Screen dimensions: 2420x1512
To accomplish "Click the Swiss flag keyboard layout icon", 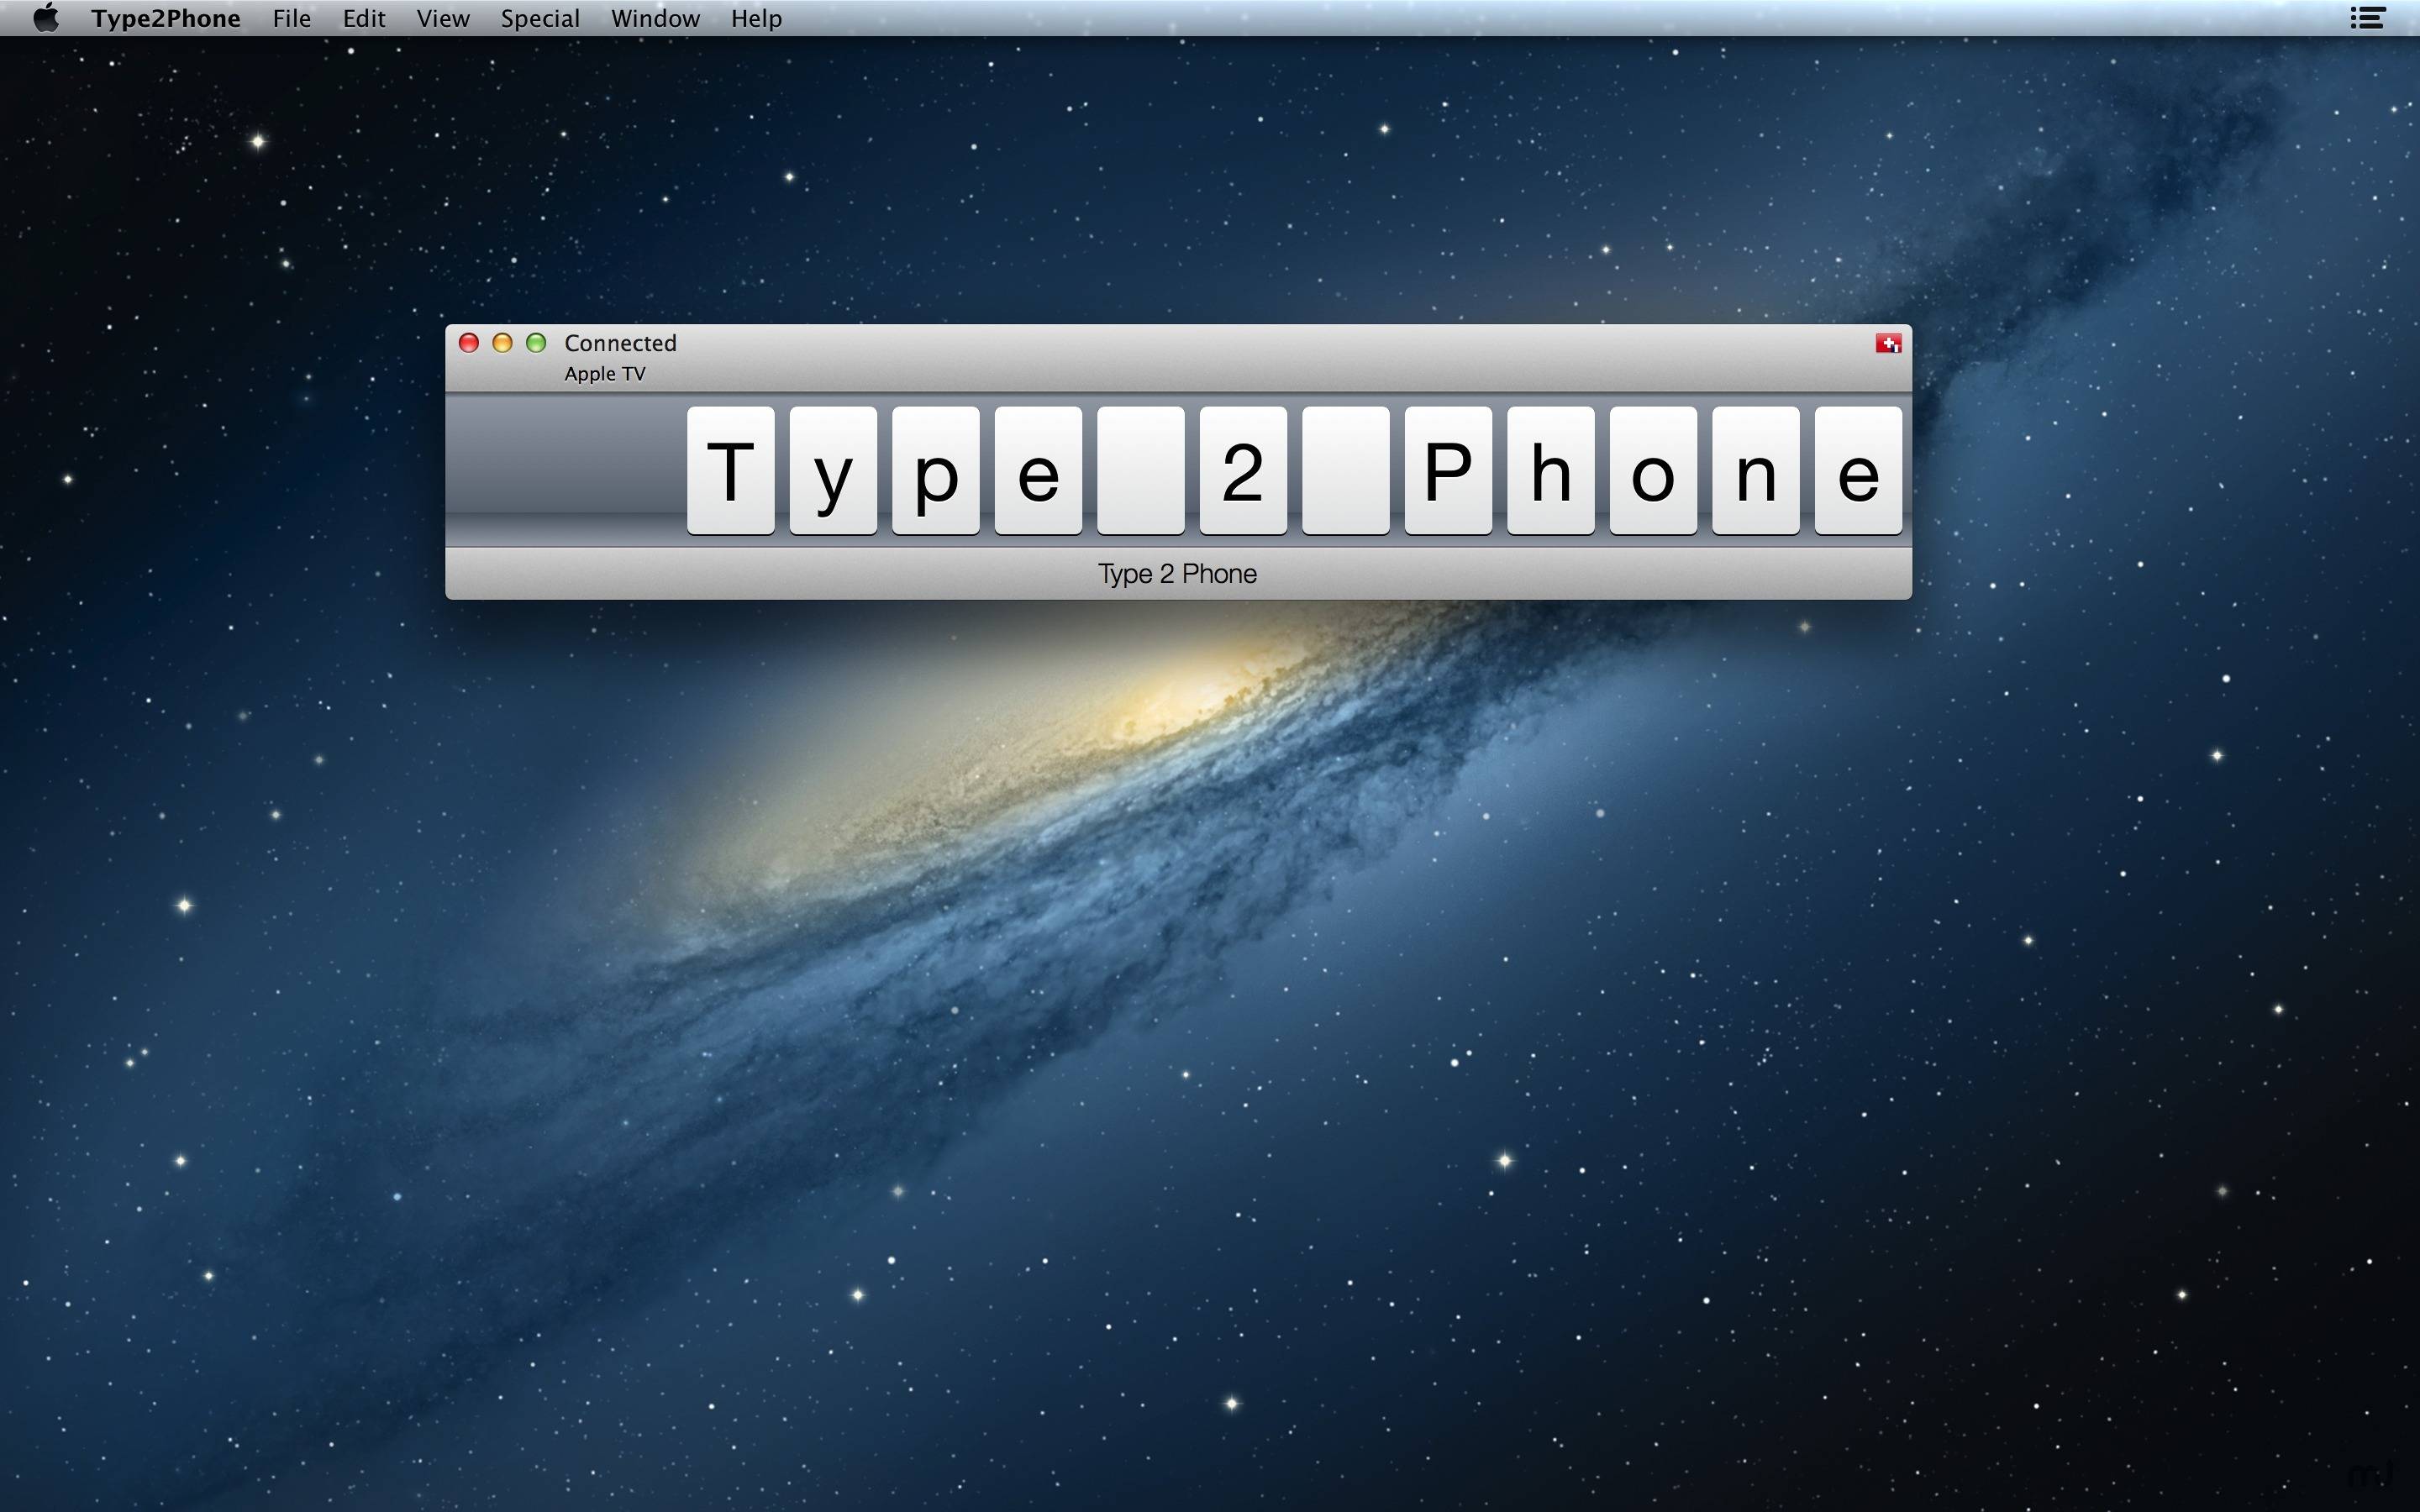I will tap(1887, 344).
